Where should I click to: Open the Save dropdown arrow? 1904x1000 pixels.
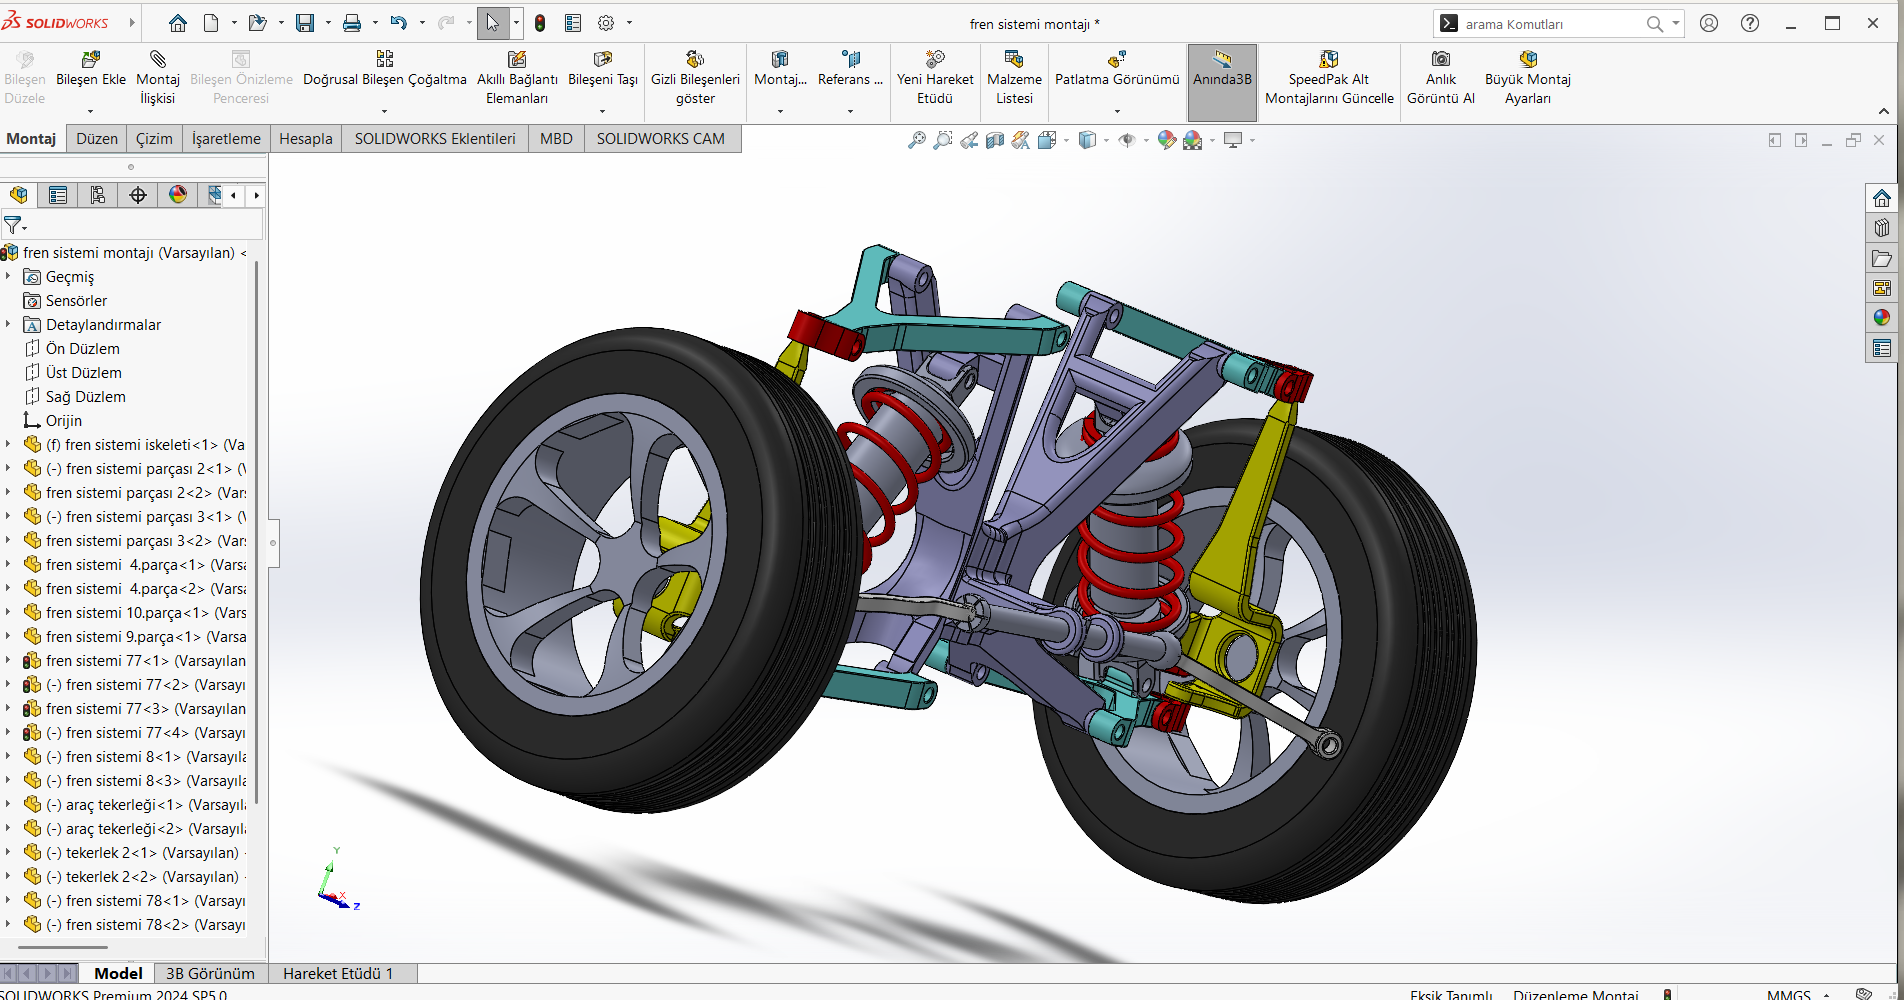point(328,23)
